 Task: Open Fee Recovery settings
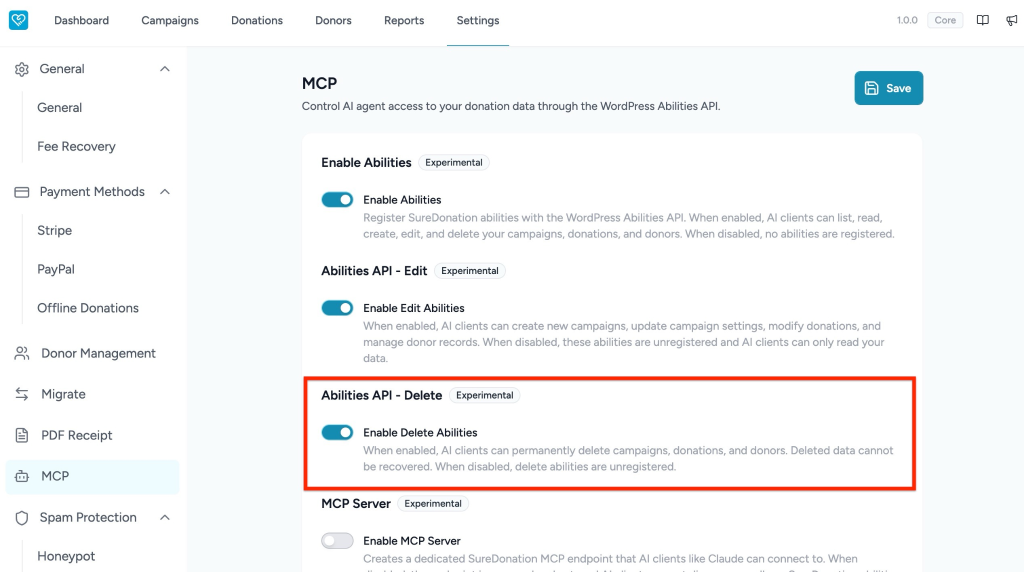point(76,147)
